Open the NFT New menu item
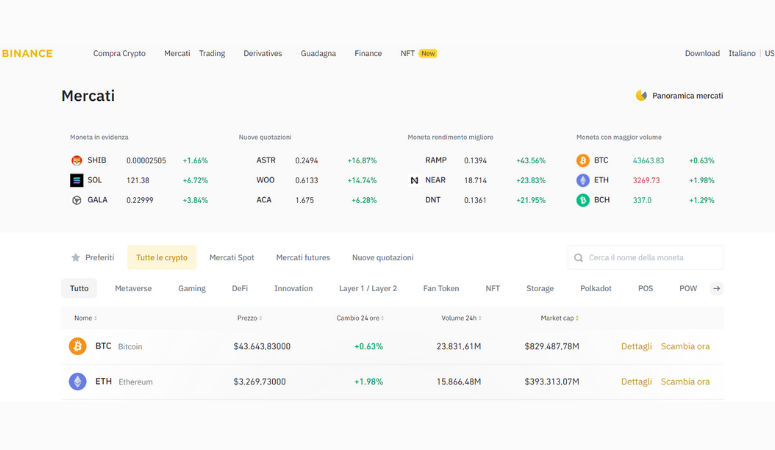The image size is (775, 450). (418, 53)
